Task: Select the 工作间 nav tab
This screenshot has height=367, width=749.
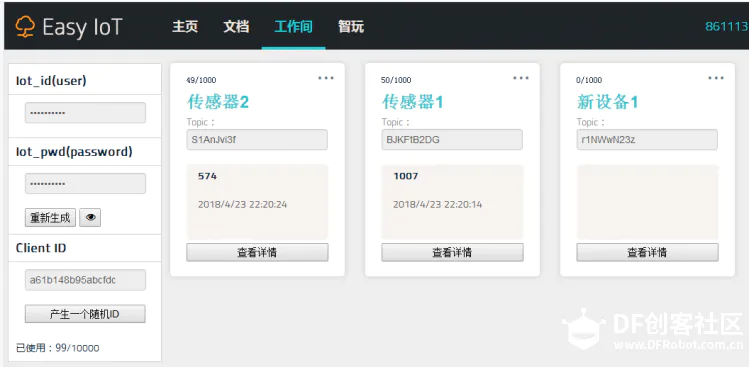Action: (293, 26)
